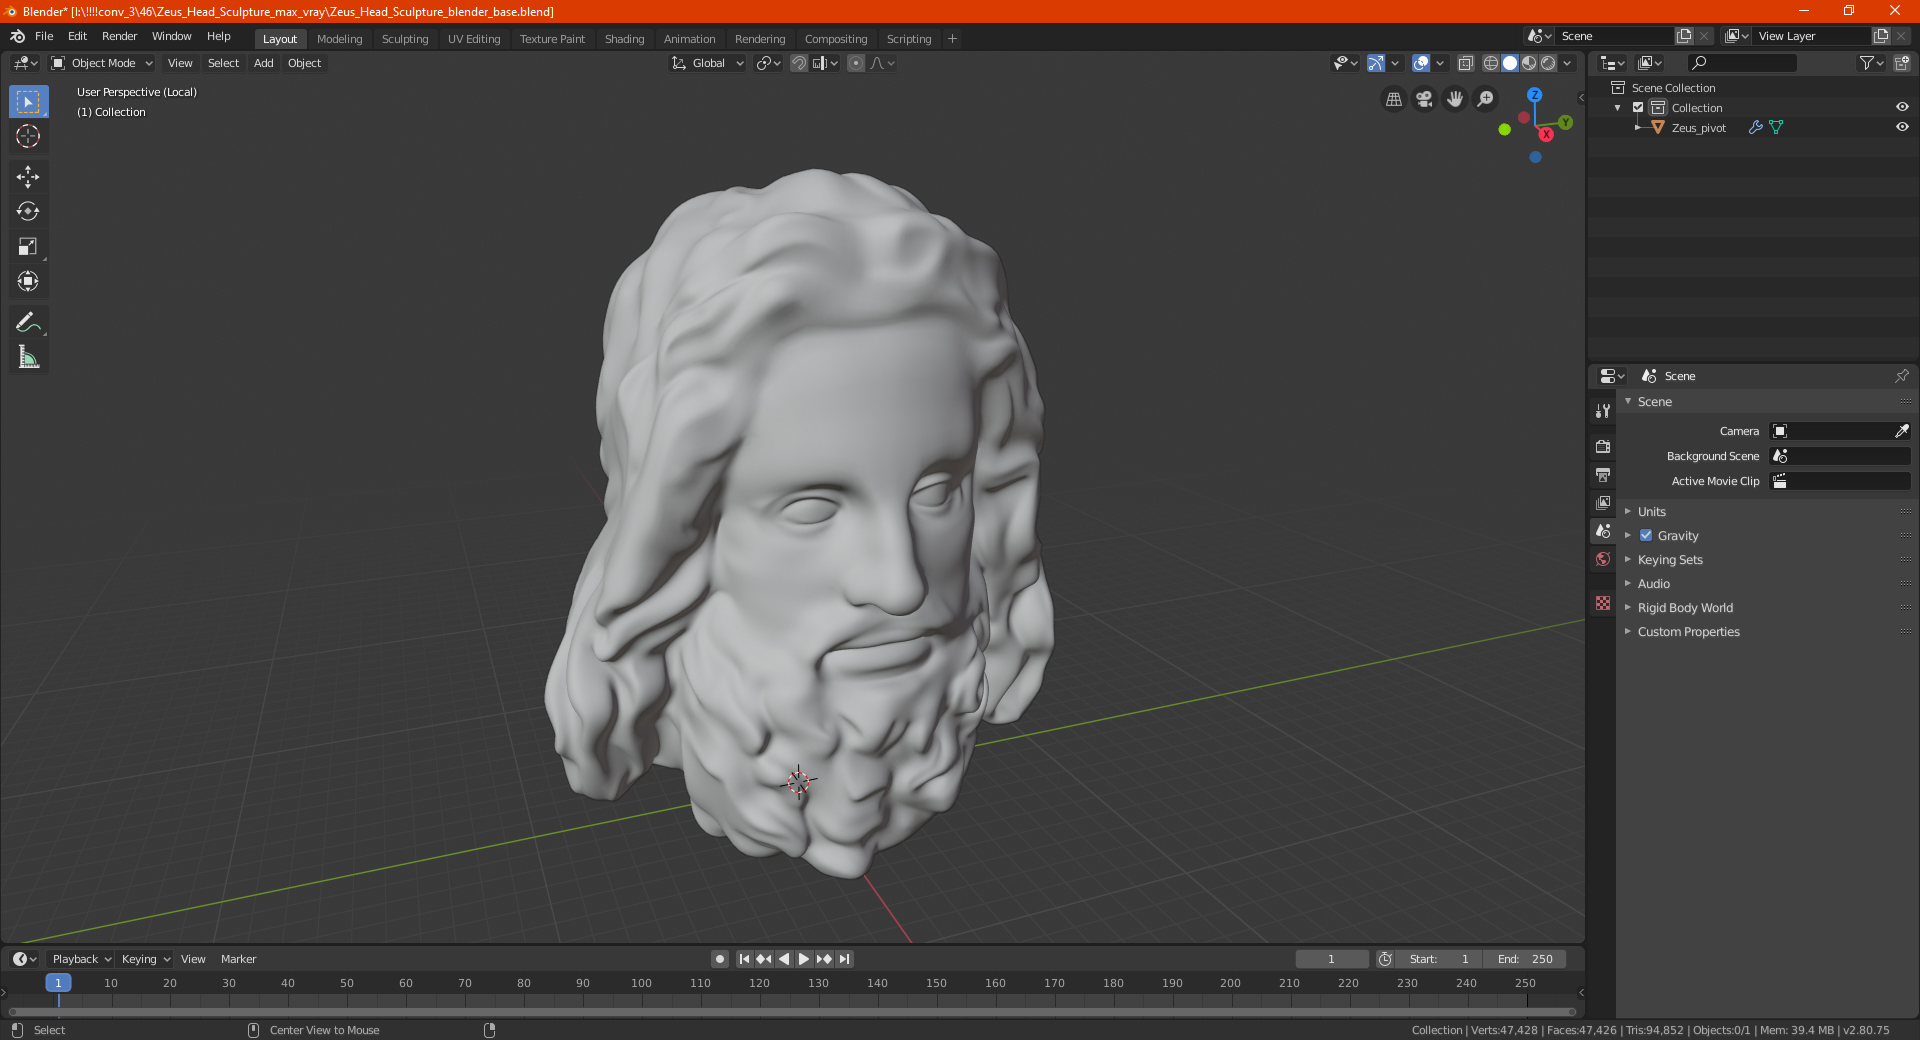Switch to rendered shading mode
The width and height of the screenshot is (1920, 1040).
pyautogui.click(x=1548, y=63)
